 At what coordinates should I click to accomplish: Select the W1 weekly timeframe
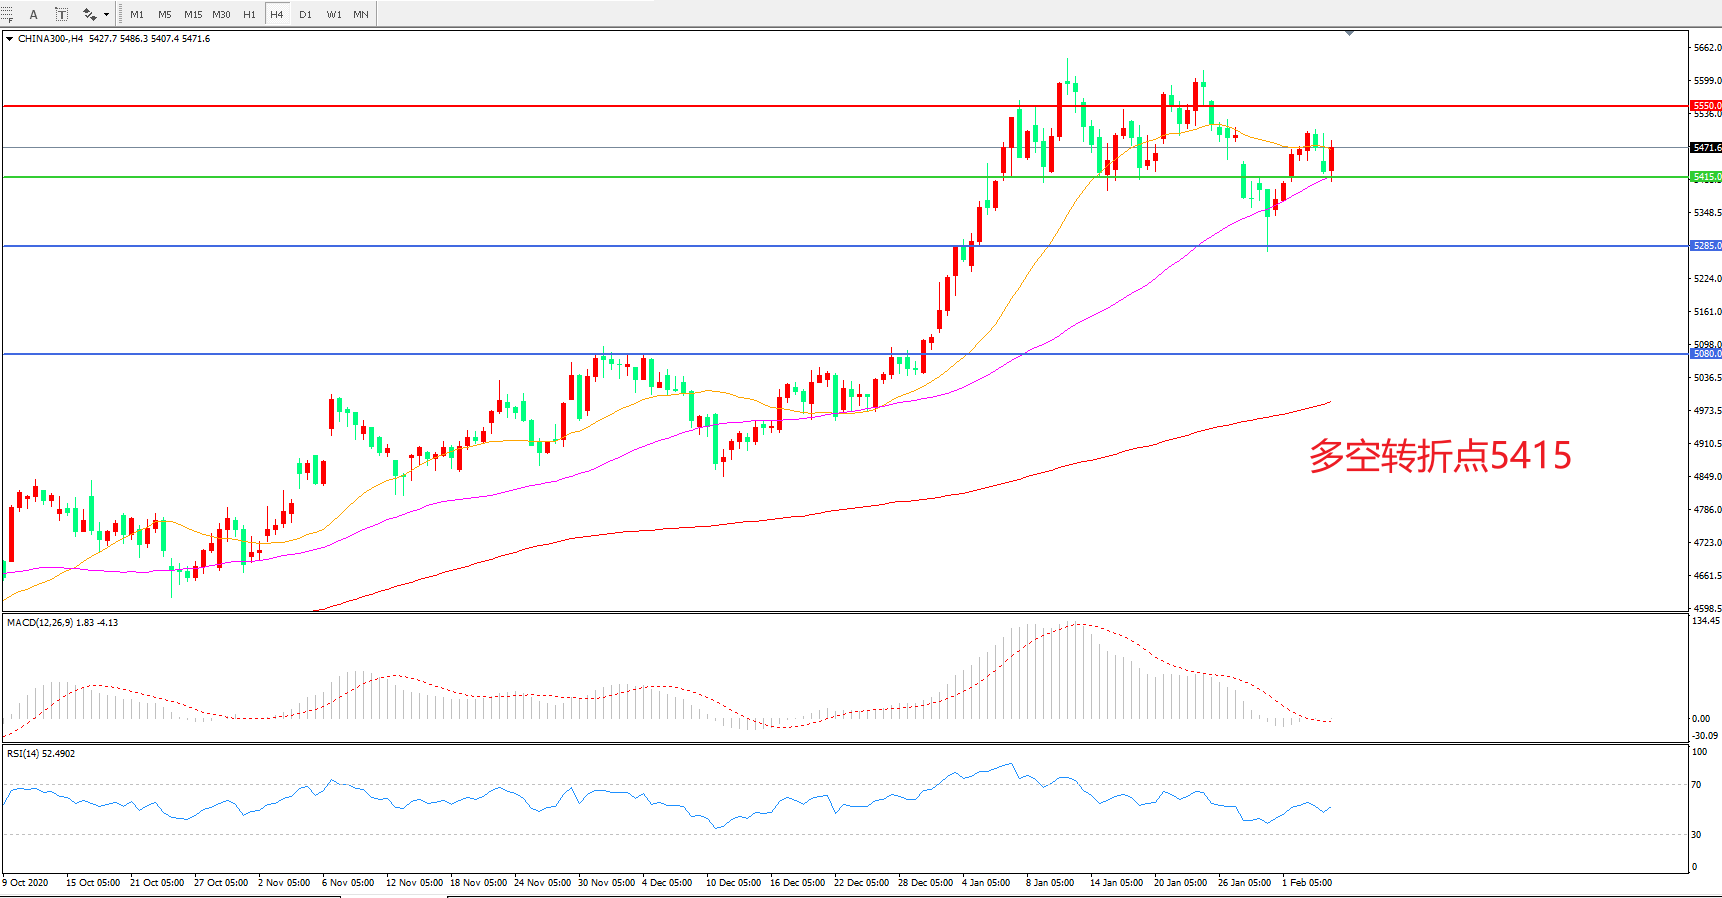tap(334, 14)
